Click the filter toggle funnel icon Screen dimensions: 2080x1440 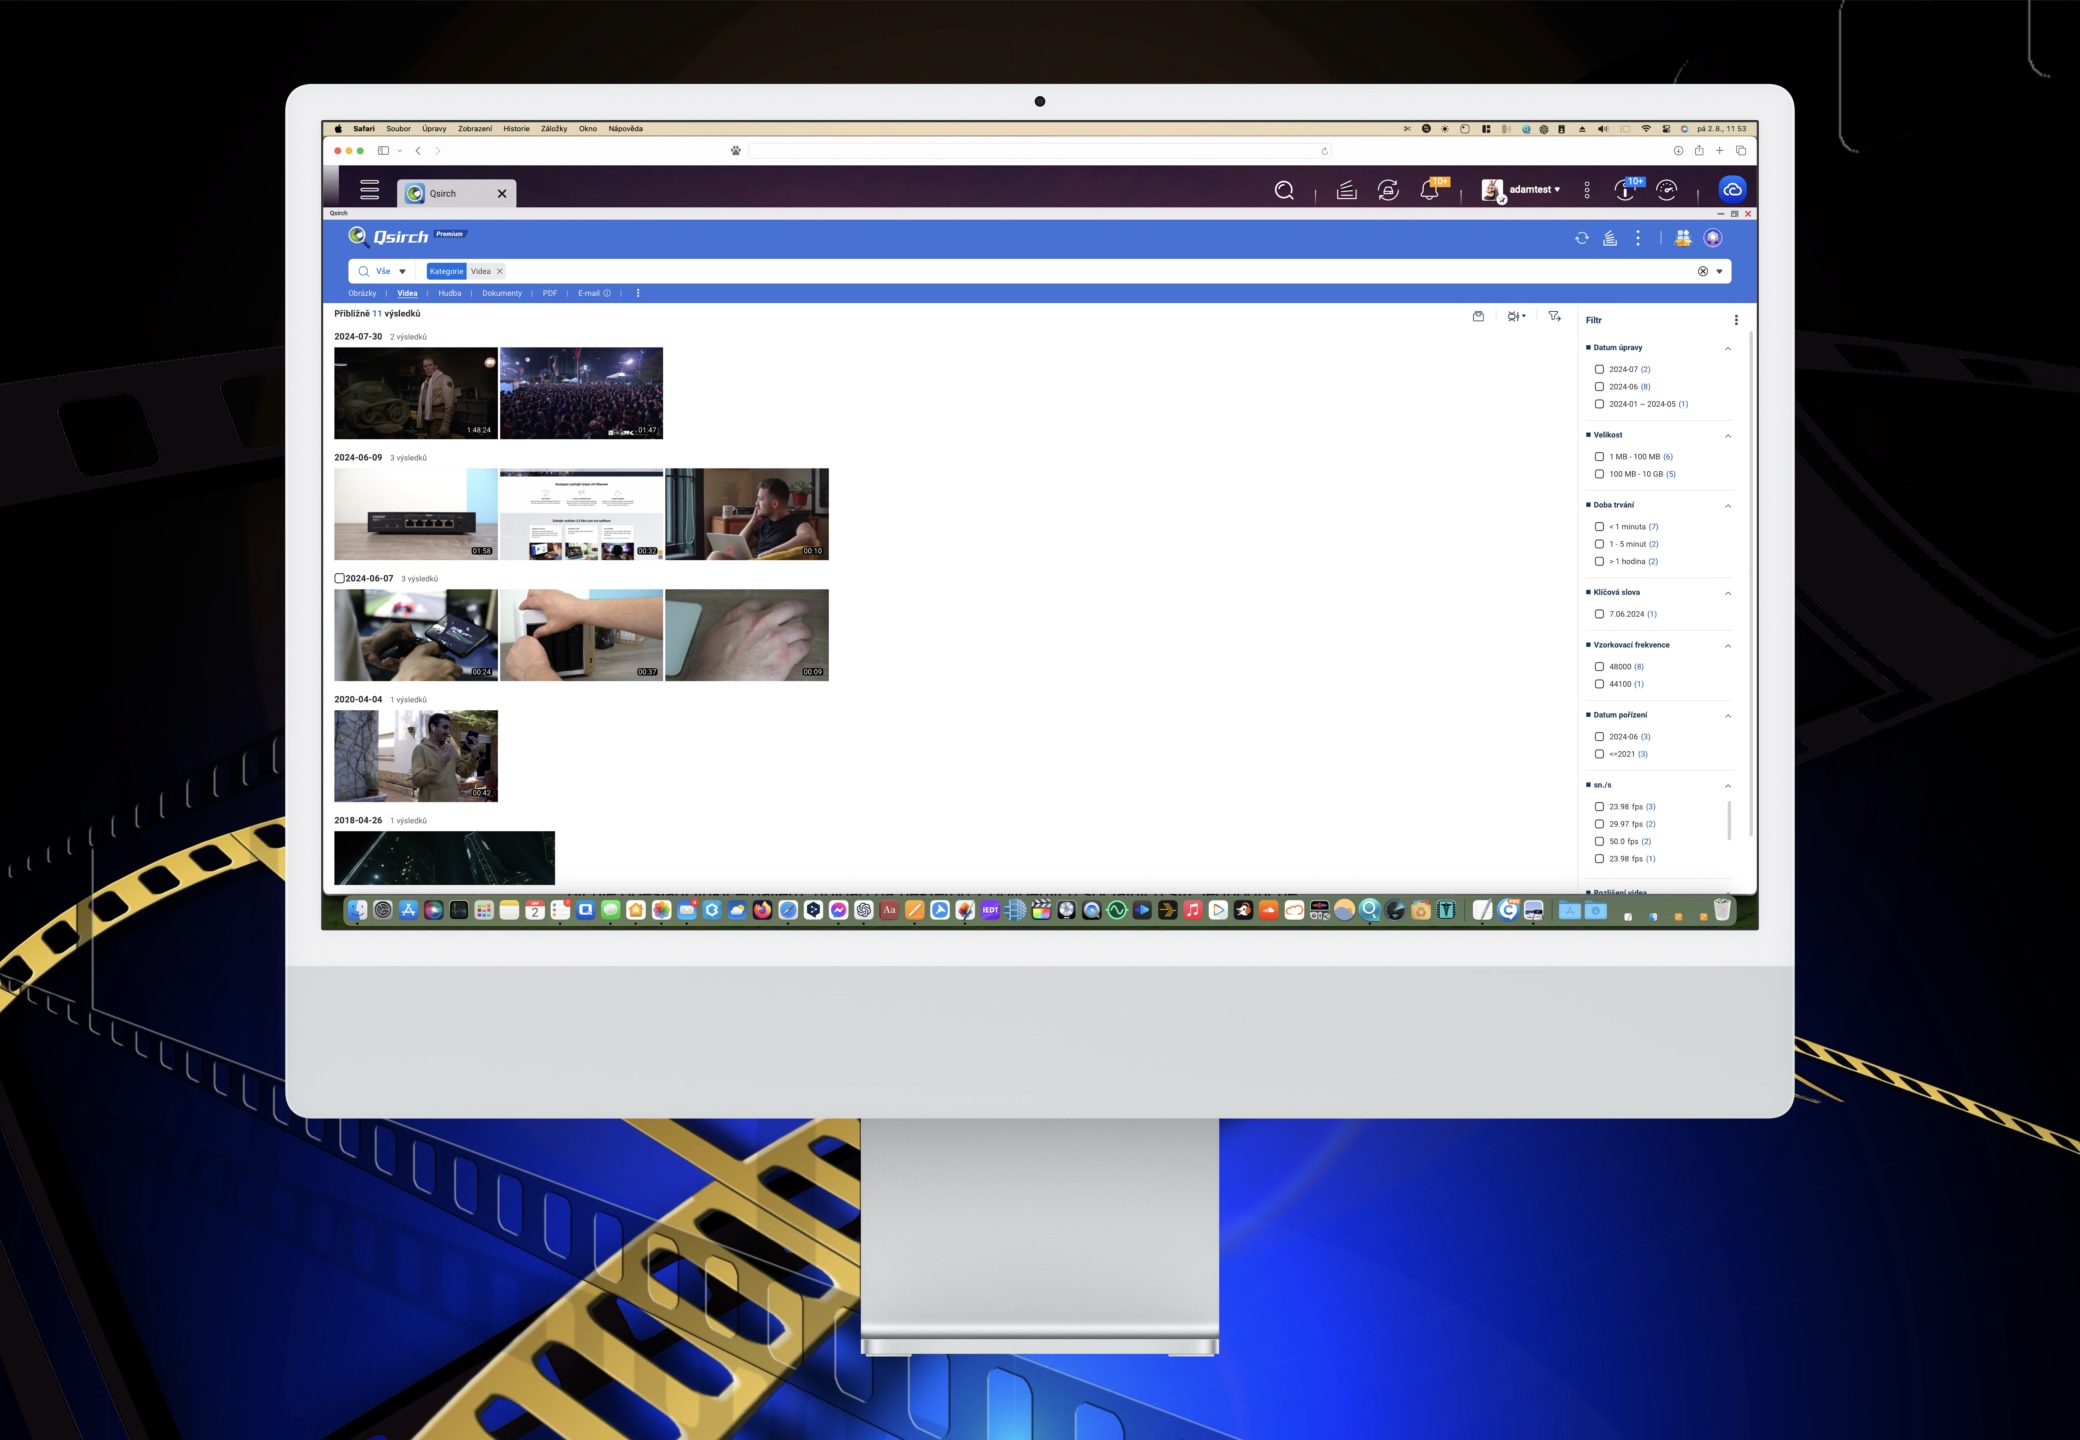tap(1554, 316)
